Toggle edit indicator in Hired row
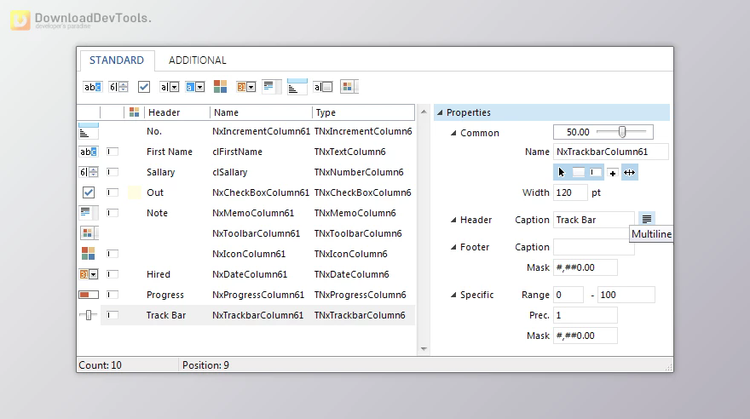This screenshot has width=750, height=419. (112, 274)
